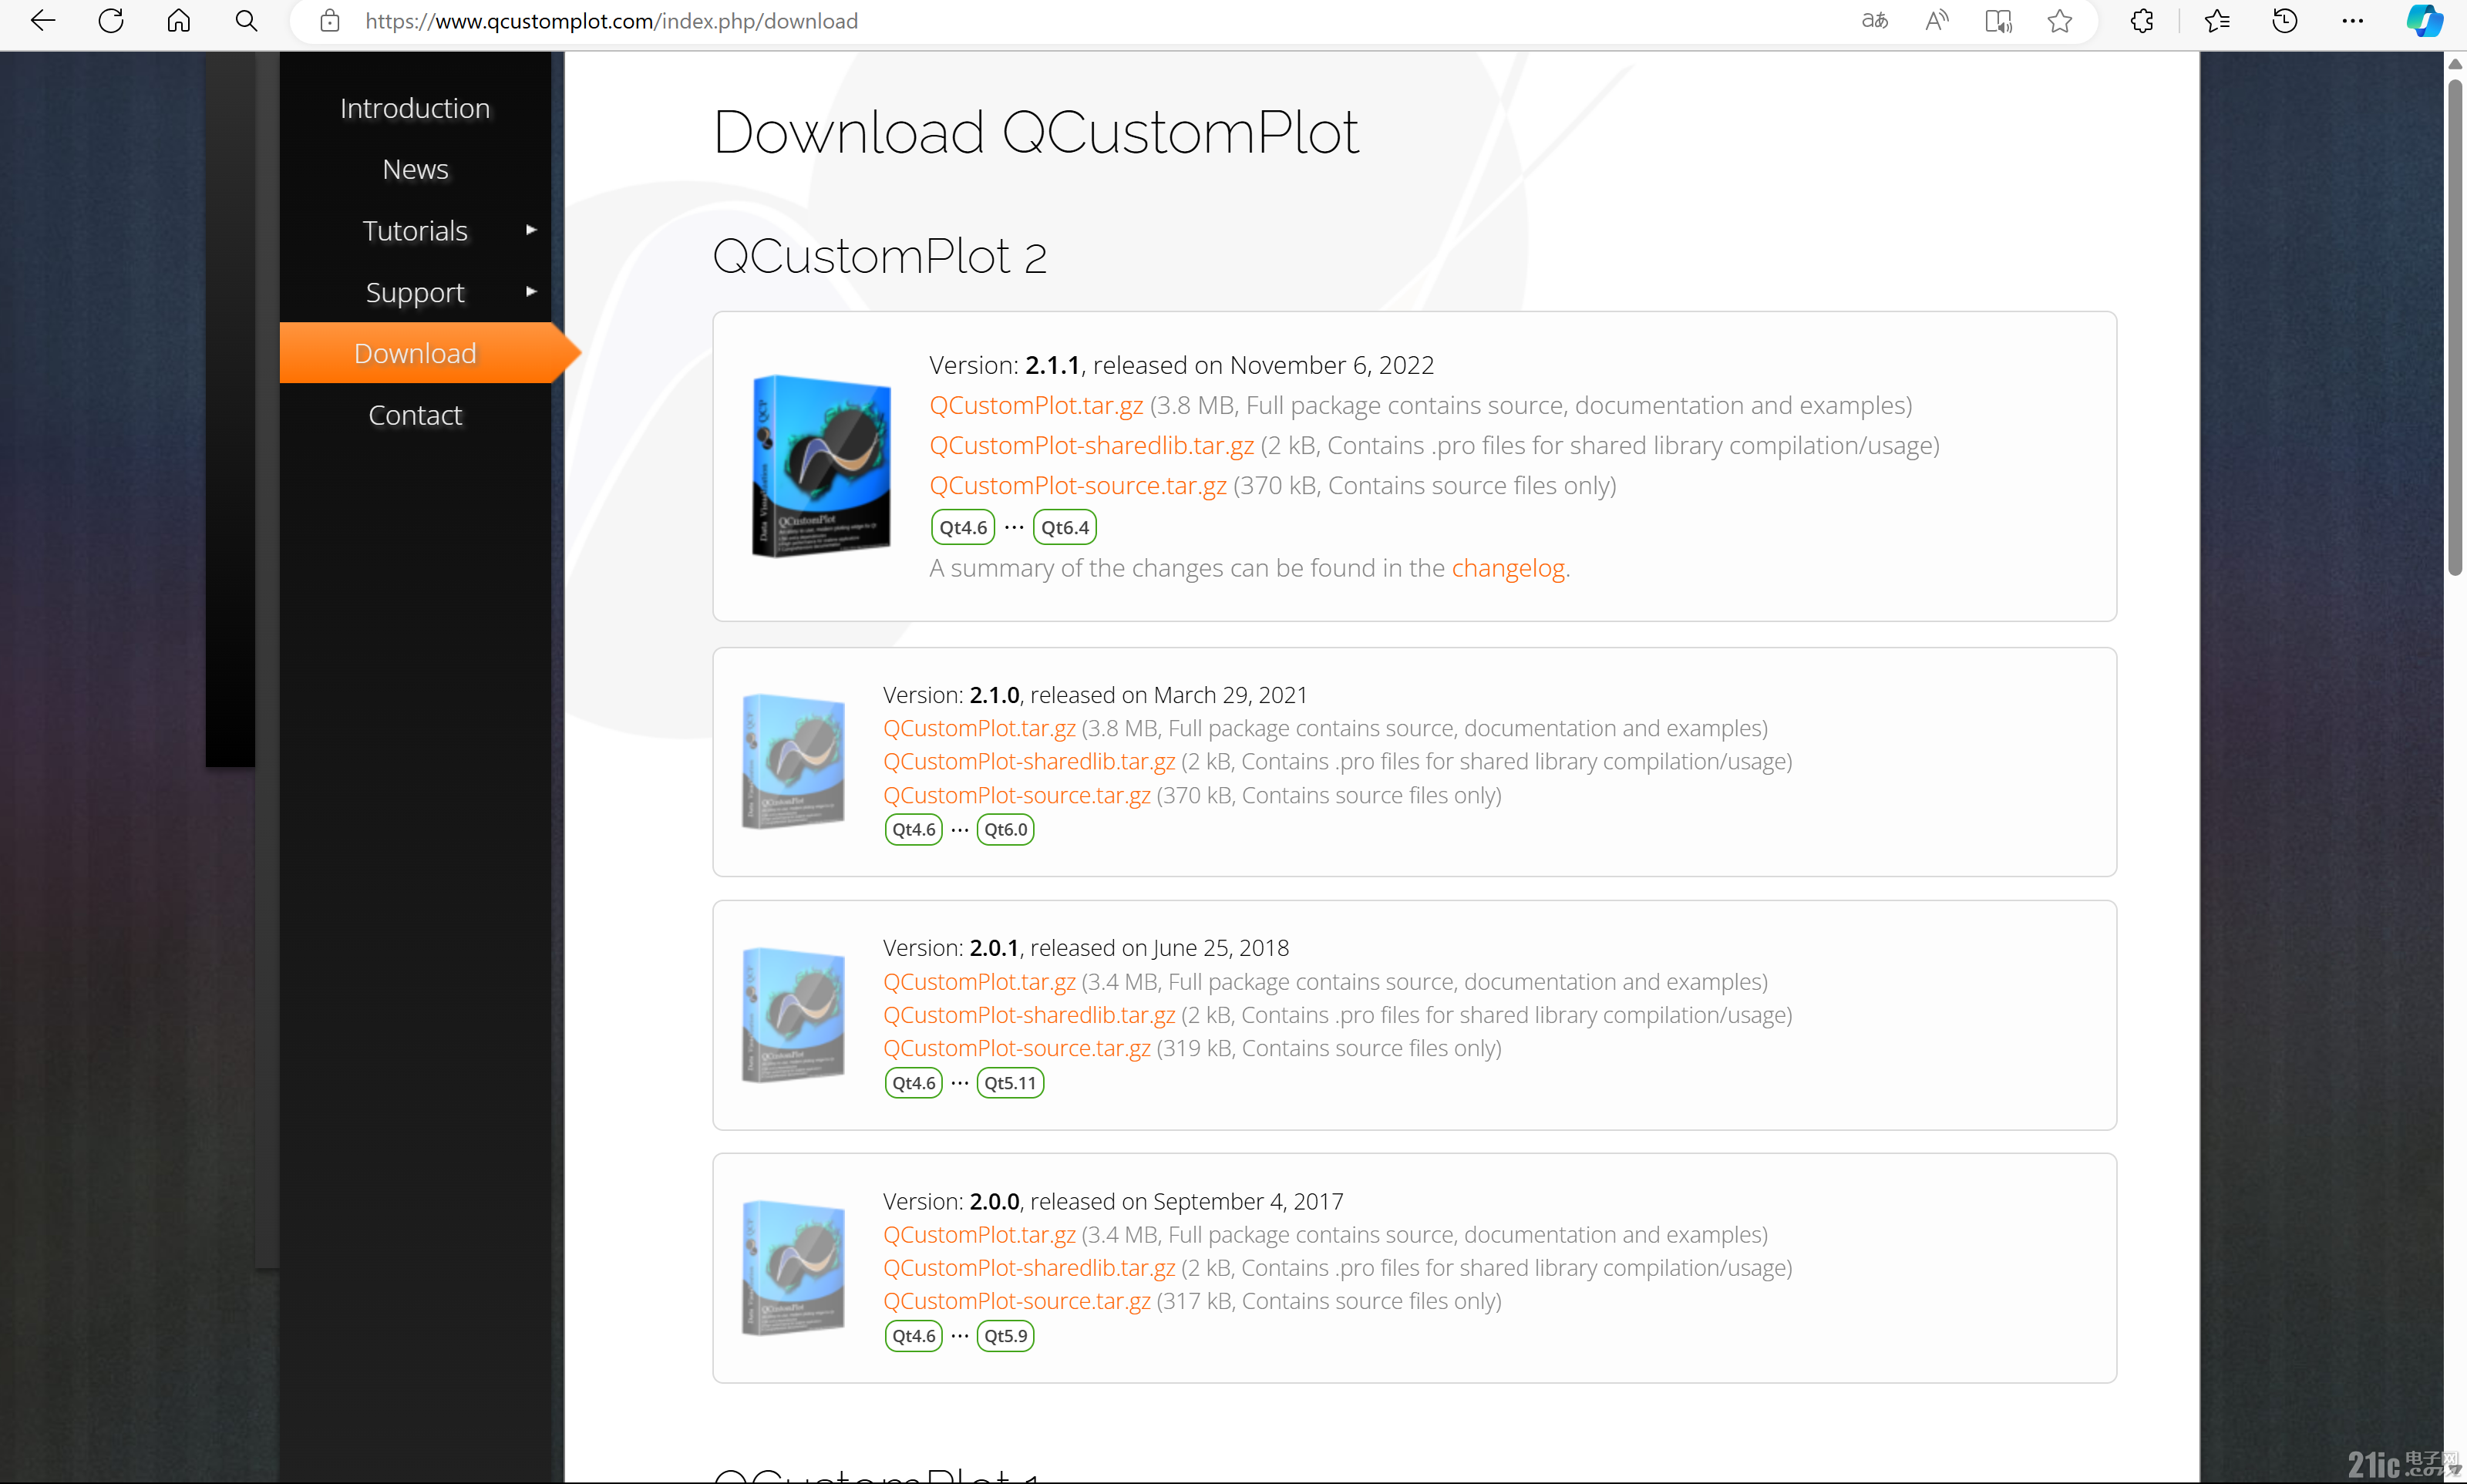
Task: Start Read Aloud from address bar
Action: coord(1937,21)
